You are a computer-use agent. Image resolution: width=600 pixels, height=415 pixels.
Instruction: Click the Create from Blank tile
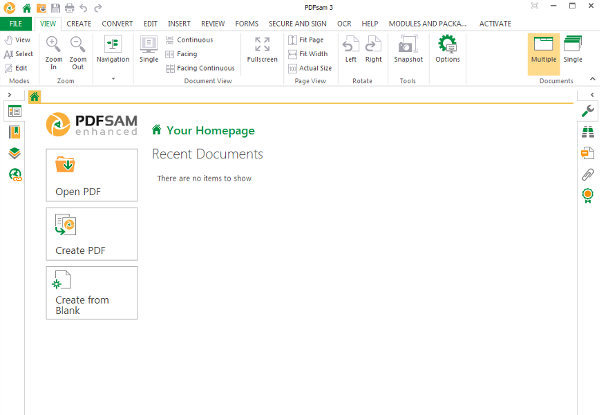click(x=92, y=293)
